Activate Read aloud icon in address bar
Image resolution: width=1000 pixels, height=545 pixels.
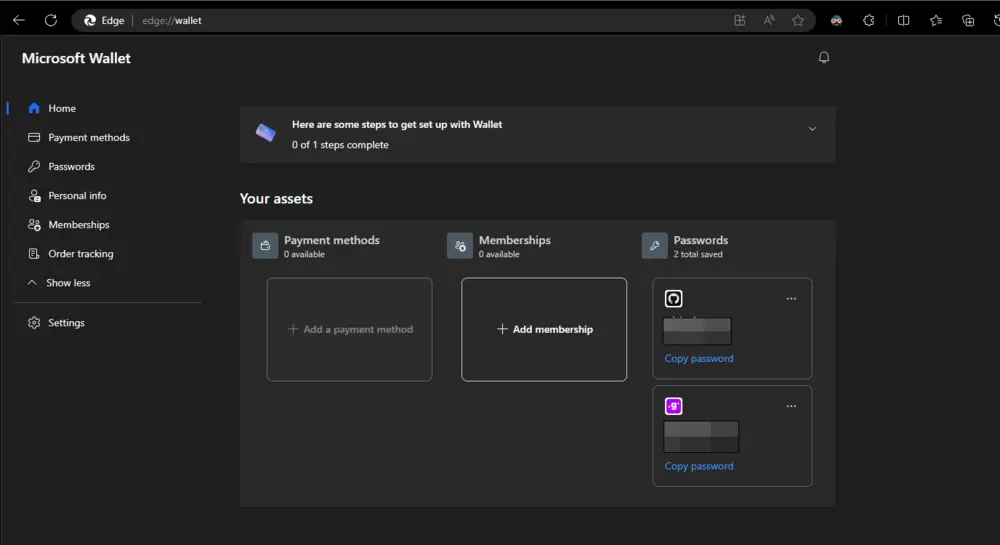(769, 20)
